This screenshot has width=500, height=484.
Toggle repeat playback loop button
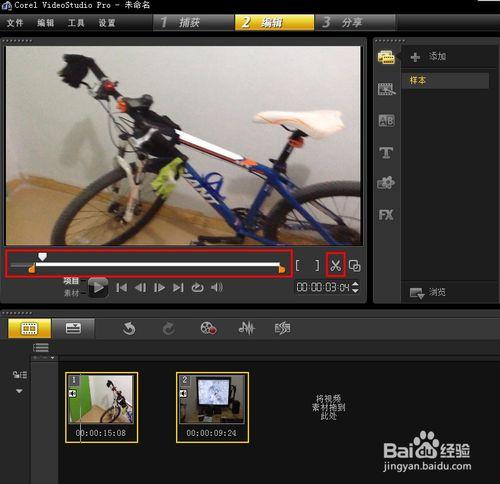[x=197, y=287]
